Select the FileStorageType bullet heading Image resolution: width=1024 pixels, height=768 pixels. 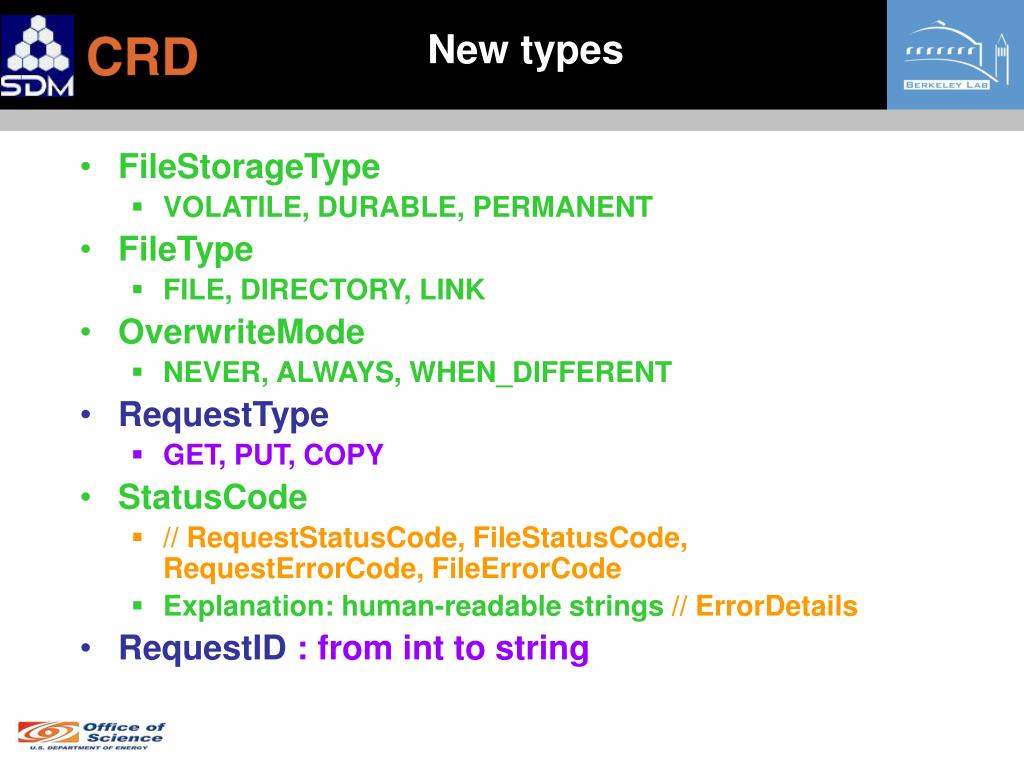[x=249, y=167]
